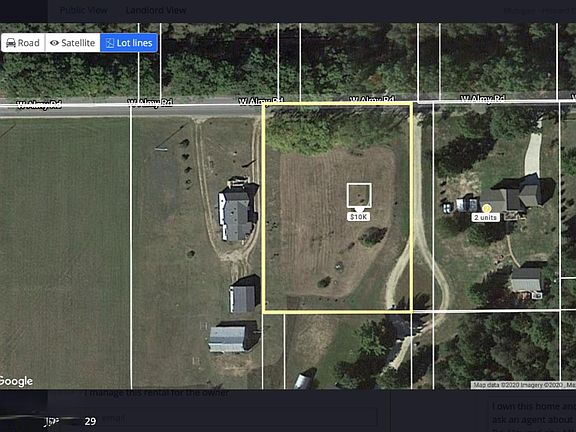Click the faded link in the top right
This screenshot has width=576, height=432.
(x=539, y=11)
